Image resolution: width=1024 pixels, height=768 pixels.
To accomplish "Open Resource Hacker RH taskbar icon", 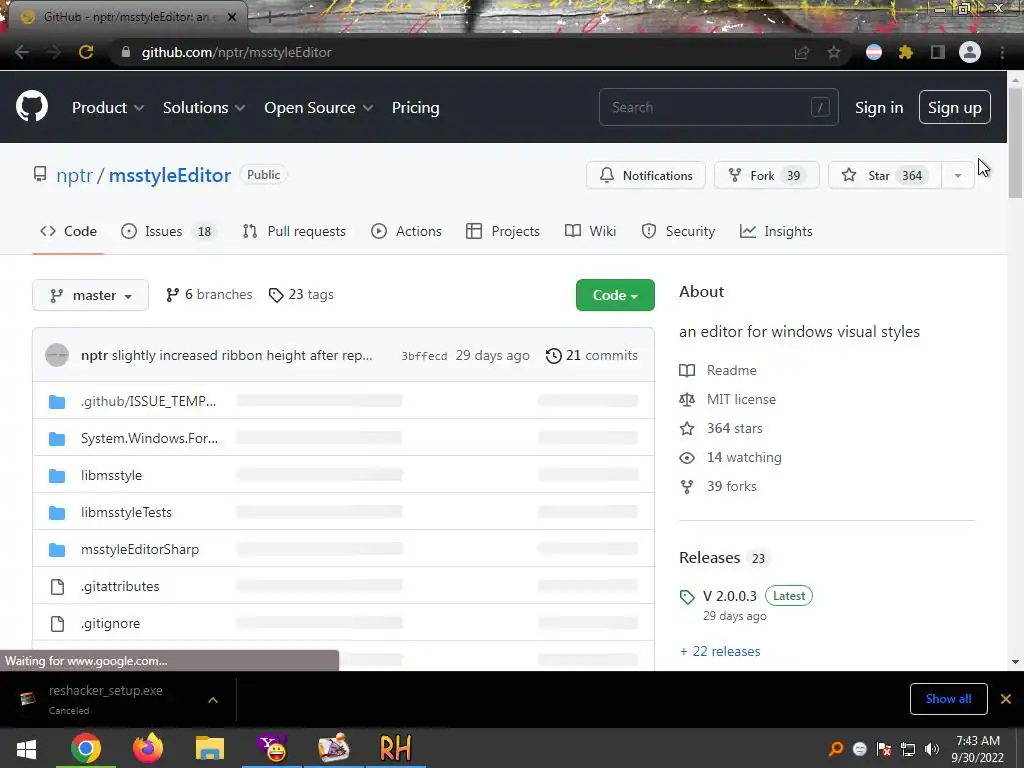I will [396, 748].
